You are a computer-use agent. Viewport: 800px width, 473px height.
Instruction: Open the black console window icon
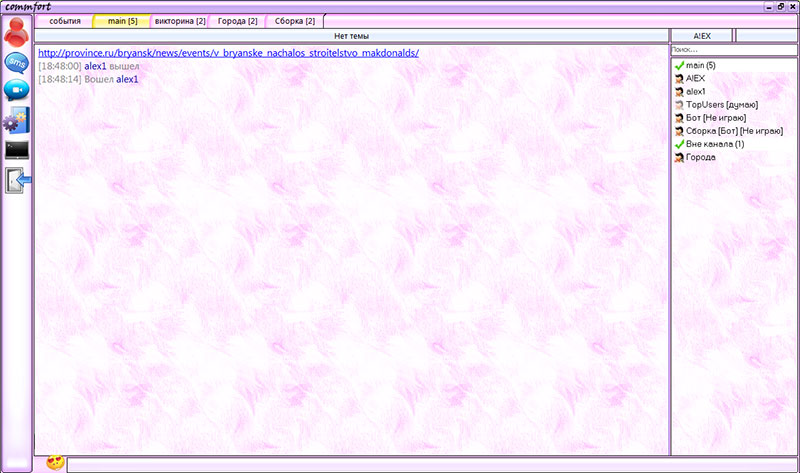click(x=16, y=150)
